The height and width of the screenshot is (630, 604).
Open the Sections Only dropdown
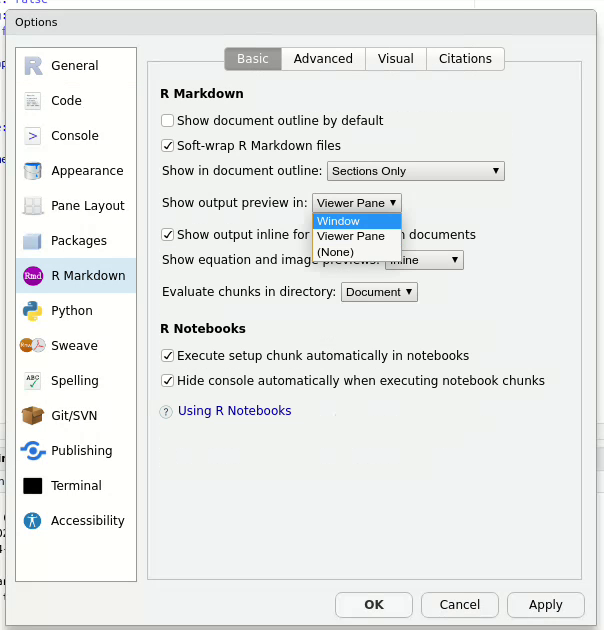point(416,171)
